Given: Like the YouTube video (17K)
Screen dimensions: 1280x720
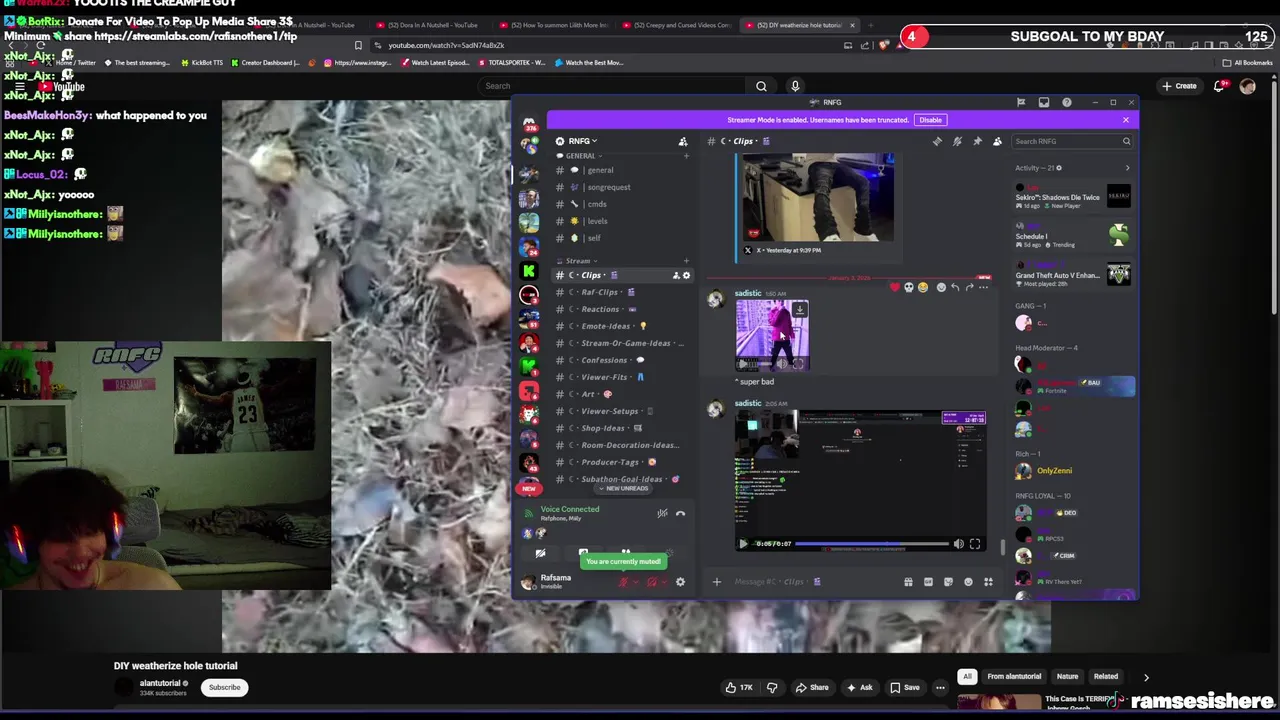Looking at the screenshot, I should (x=739, y=687).
